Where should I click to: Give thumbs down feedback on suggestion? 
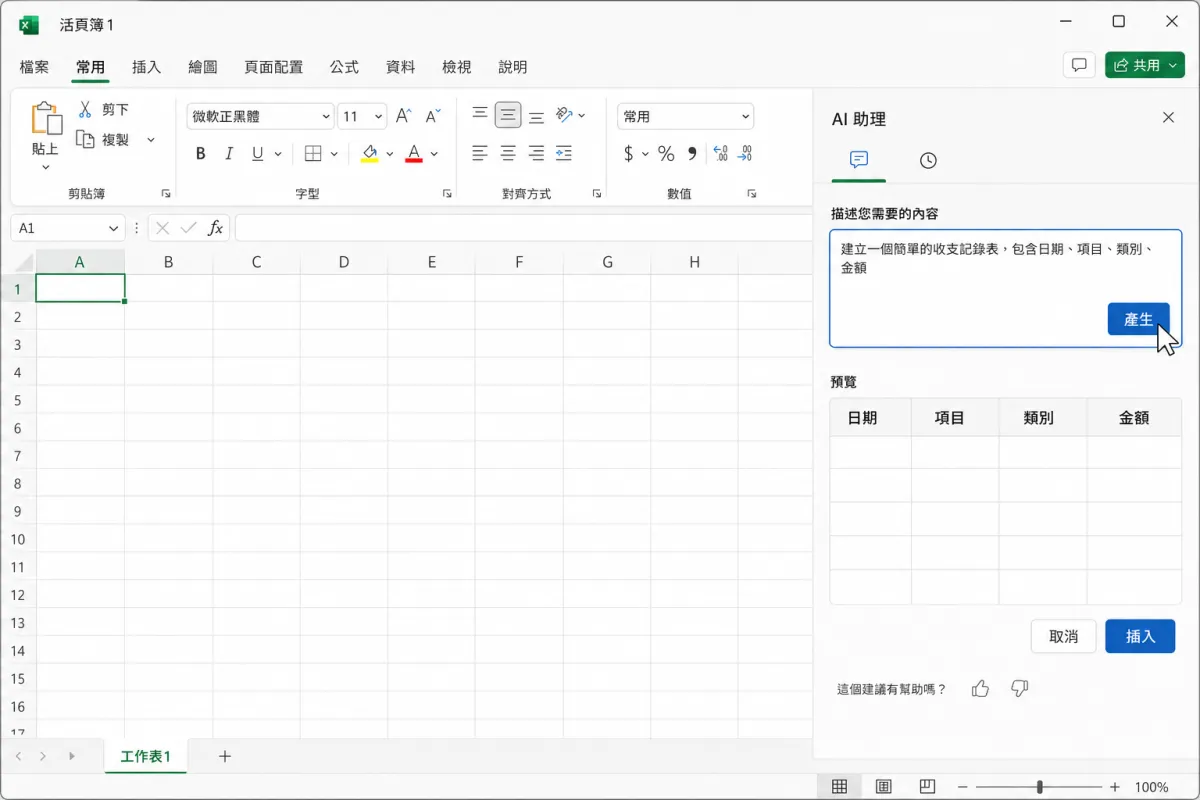coord(1019,688)
